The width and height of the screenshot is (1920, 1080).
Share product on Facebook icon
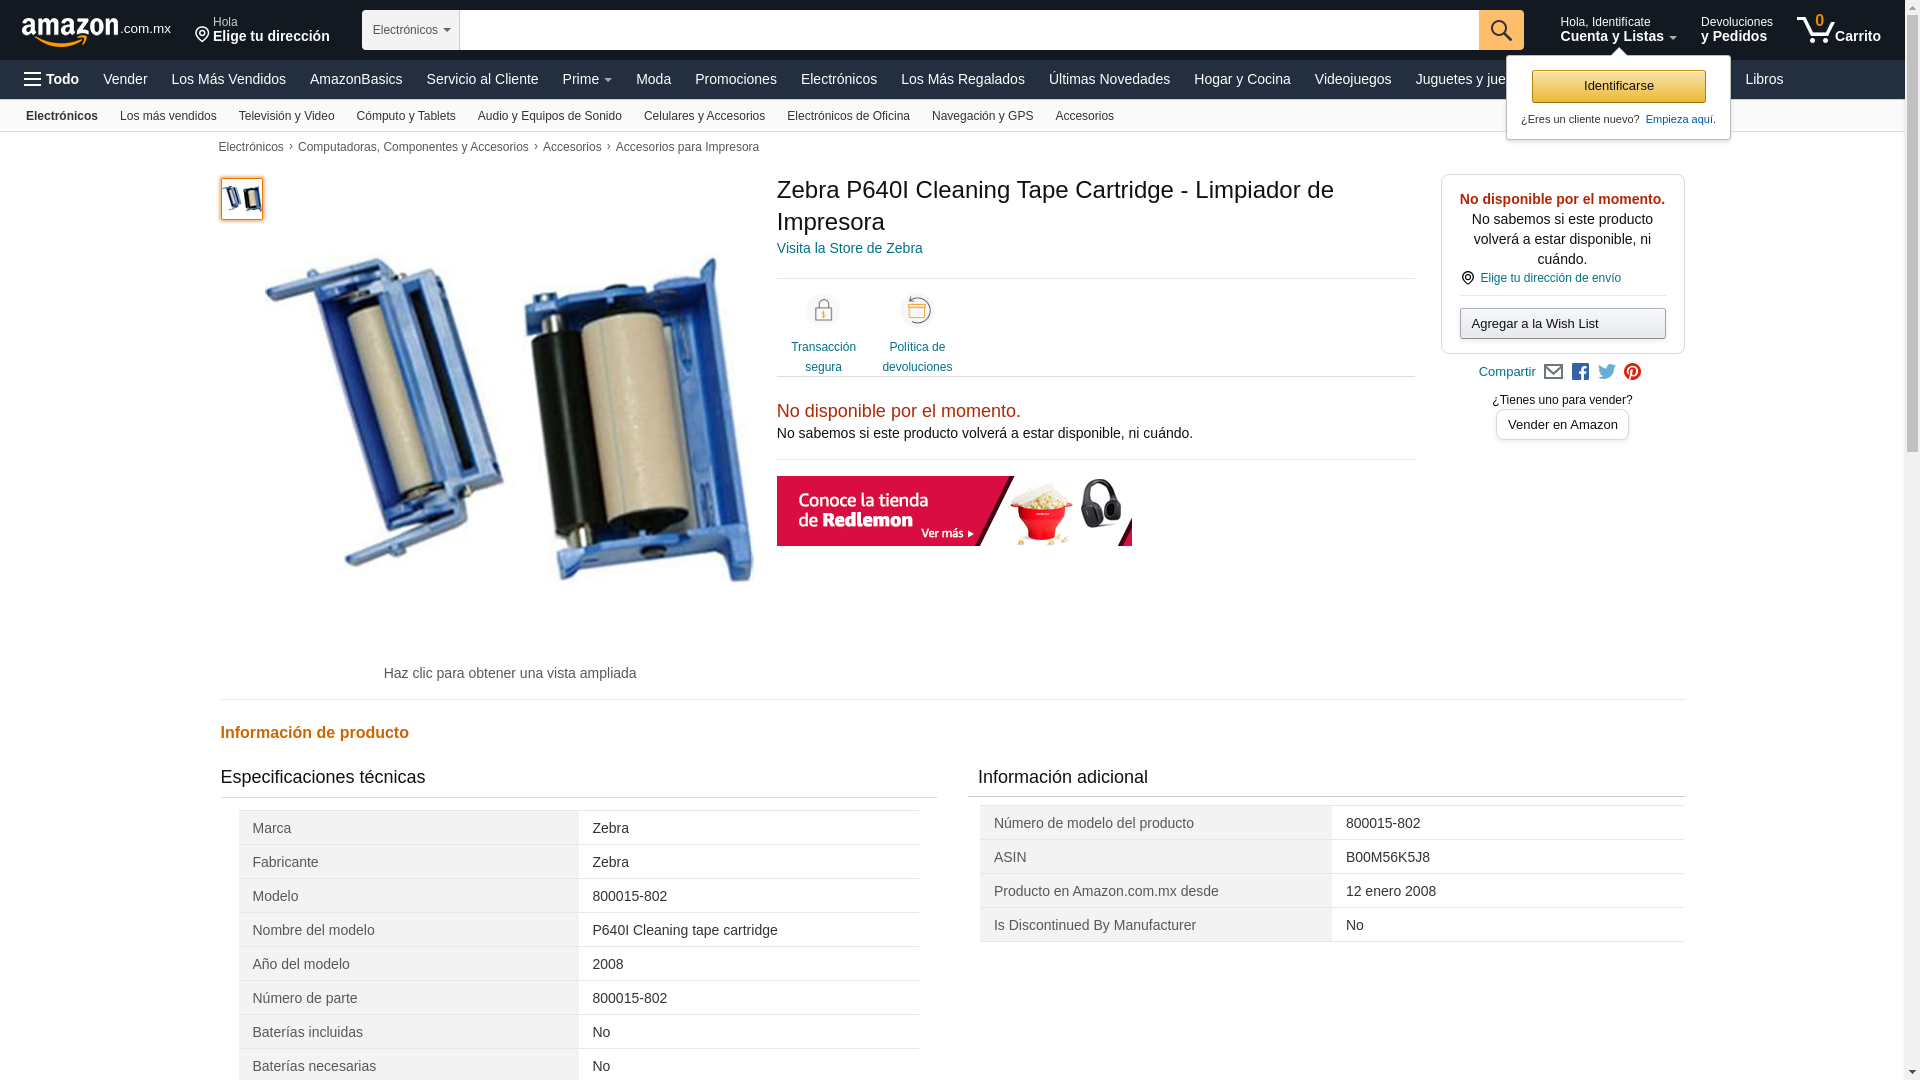click(1580, 372)
